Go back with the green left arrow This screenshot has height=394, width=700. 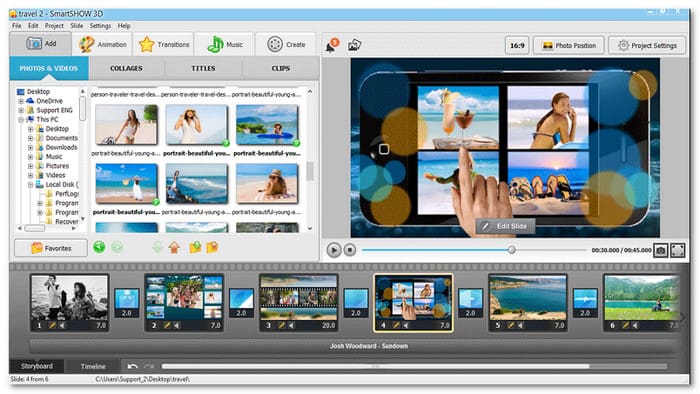point(100,247)
